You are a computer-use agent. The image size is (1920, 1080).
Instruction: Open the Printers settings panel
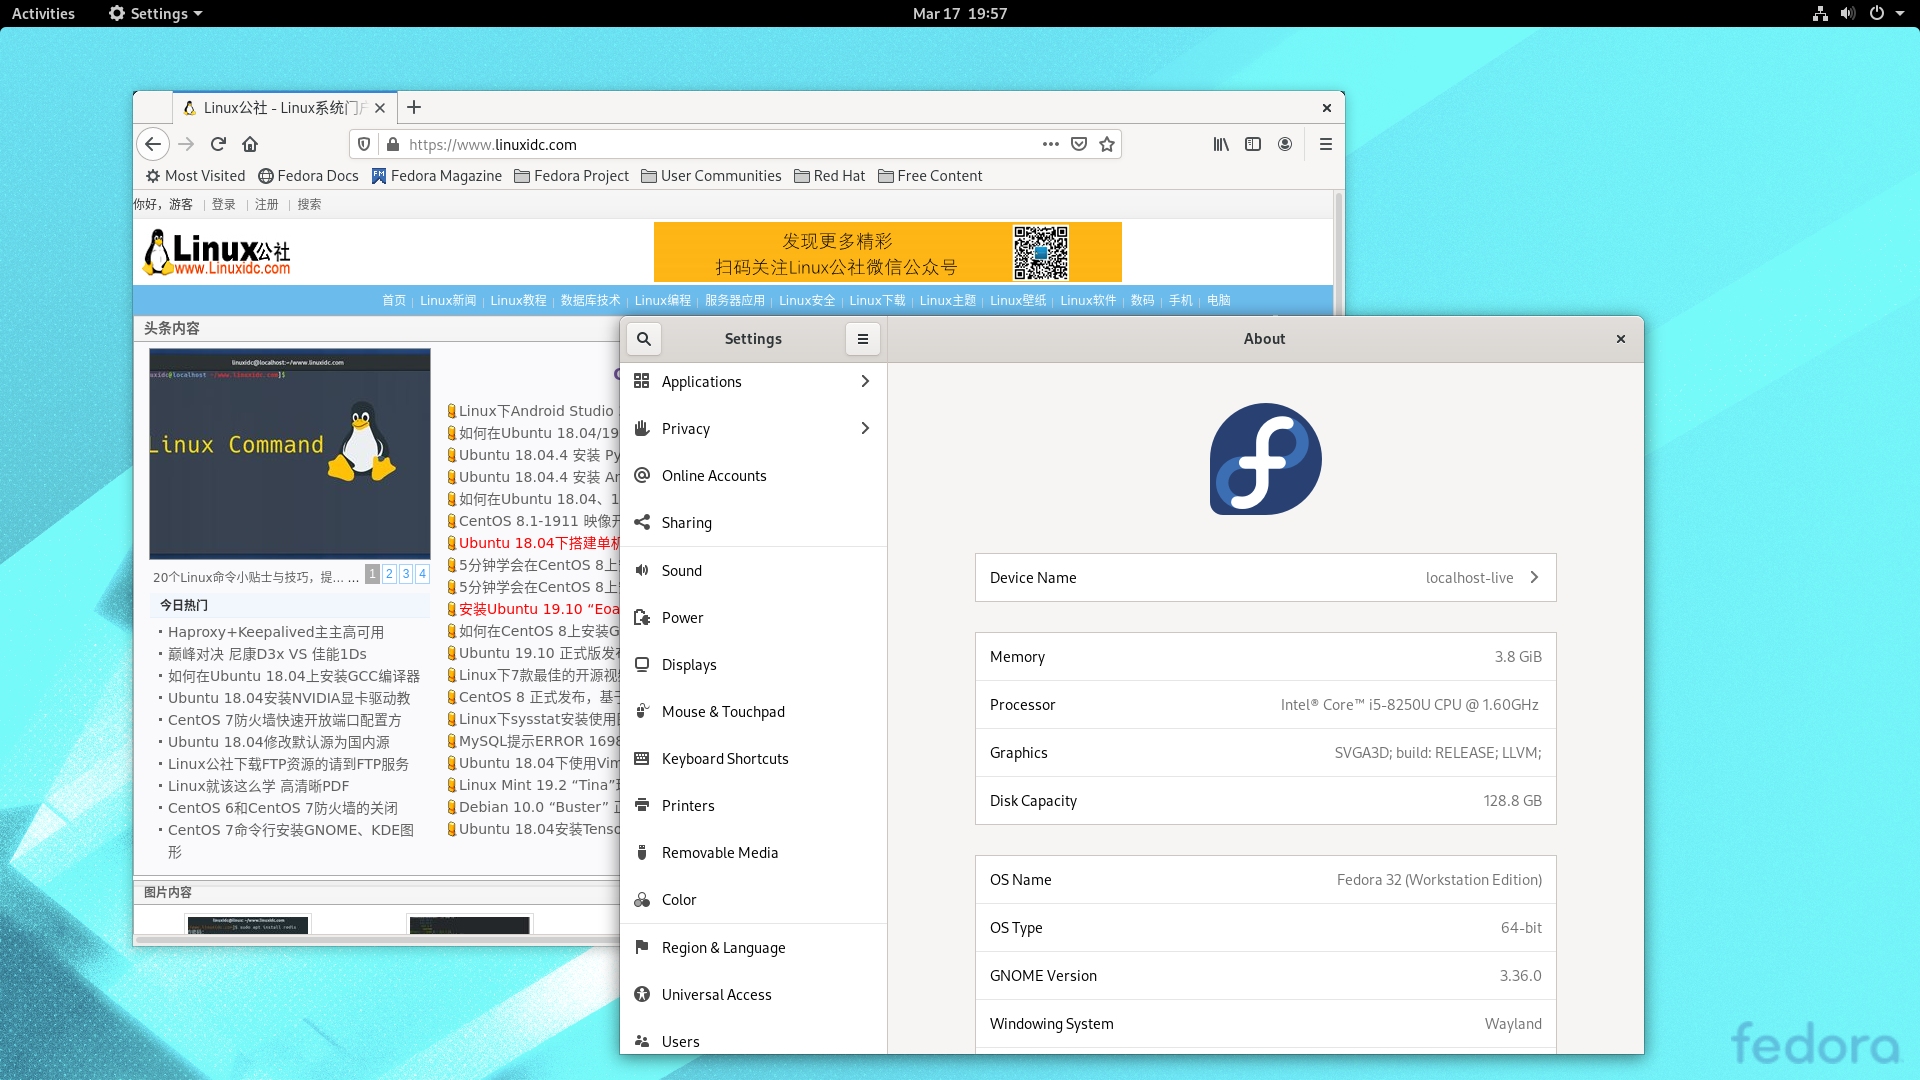click(x=688, y=805)
